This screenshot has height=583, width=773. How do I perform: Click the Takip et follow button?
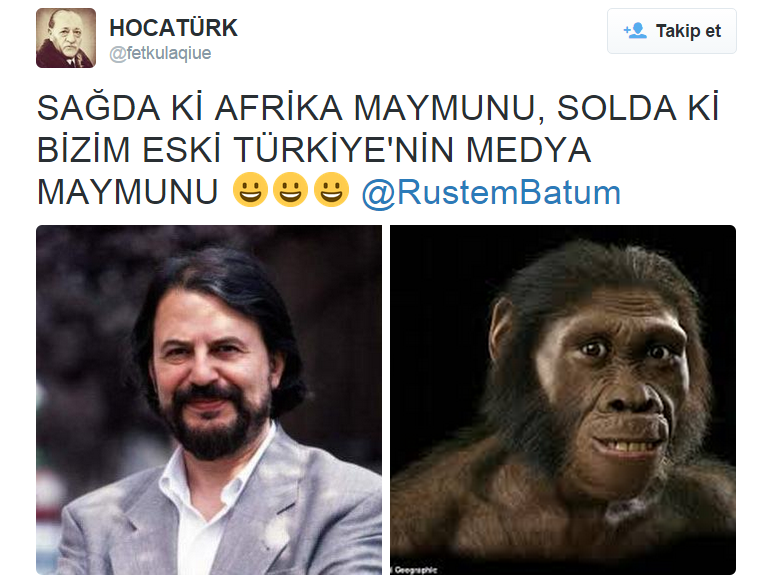[671, 31]
